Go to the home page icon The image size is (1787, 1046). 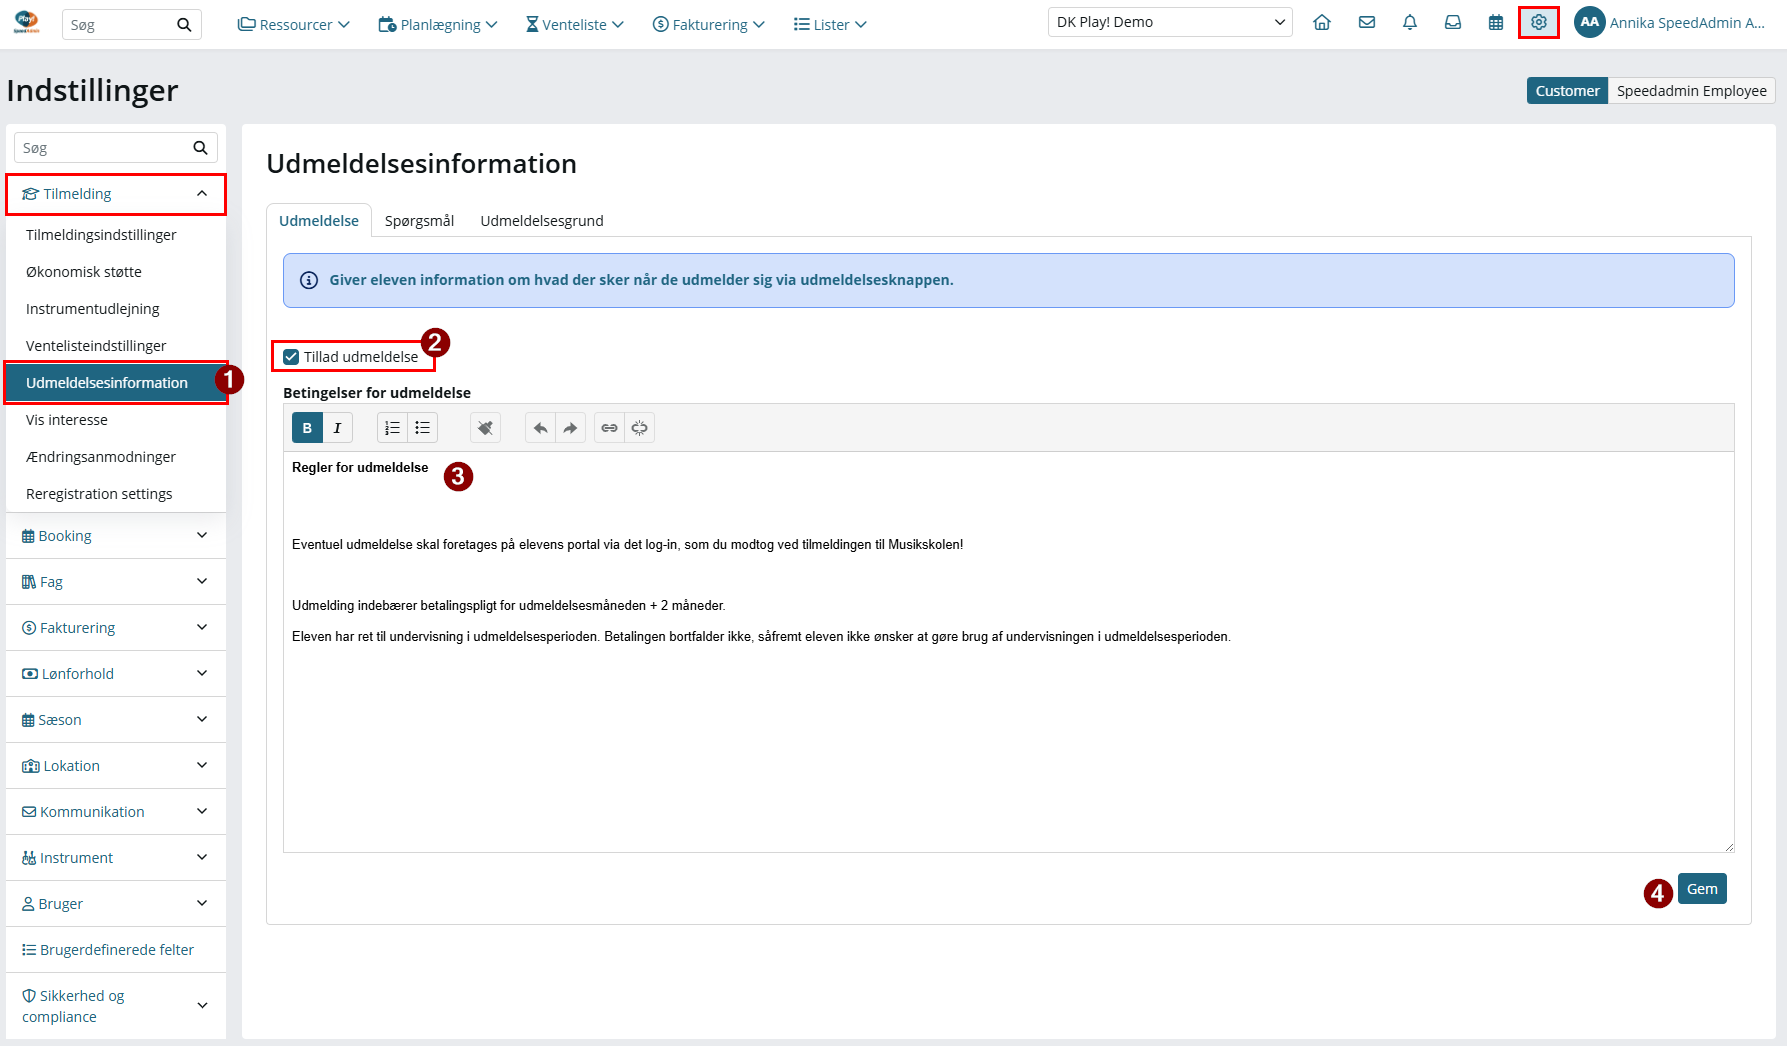pyautogui.click(x=1322, y=22)
